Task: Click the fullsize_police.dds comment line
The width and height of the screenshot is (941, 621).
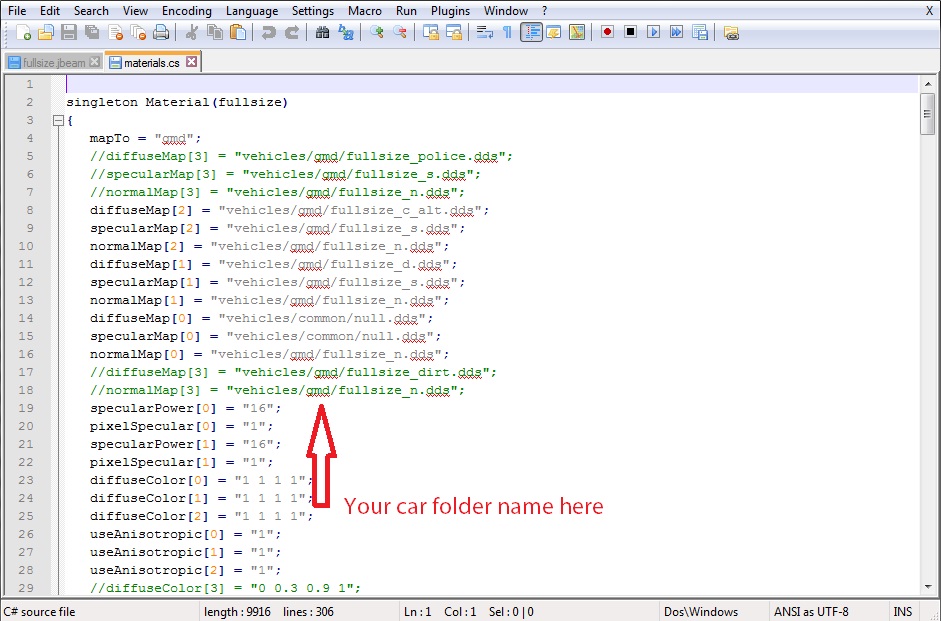Action: [301, 156]
